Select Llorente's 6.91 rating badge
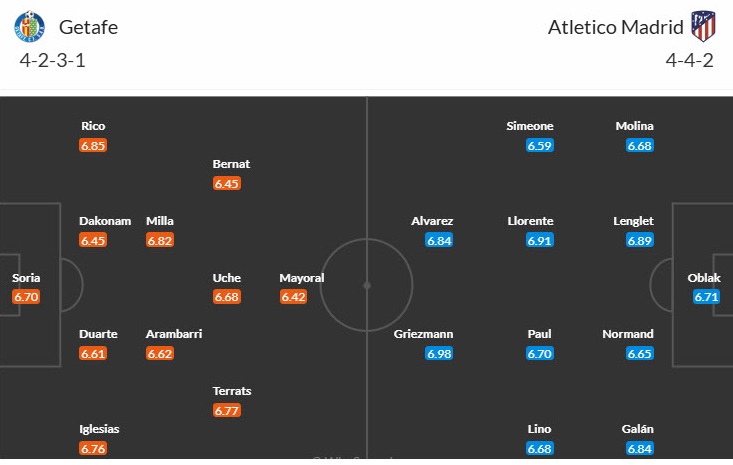Screen dimensions: 733x465 (539, 241)
